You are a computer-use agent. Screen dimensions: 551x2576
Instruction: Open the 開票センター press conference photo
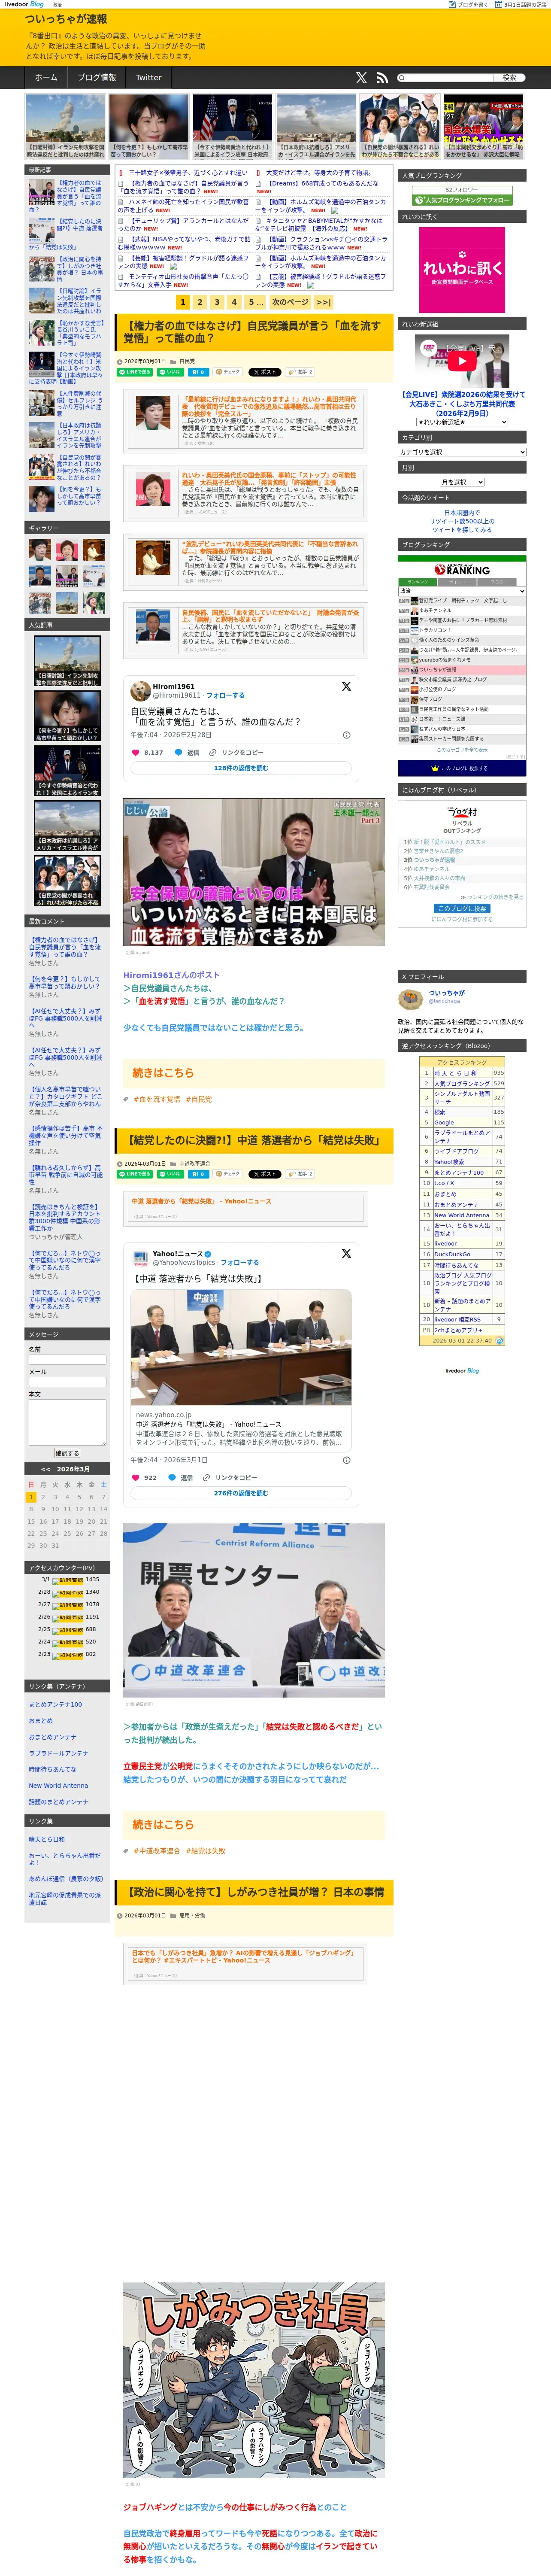[x=254, y=1610]
